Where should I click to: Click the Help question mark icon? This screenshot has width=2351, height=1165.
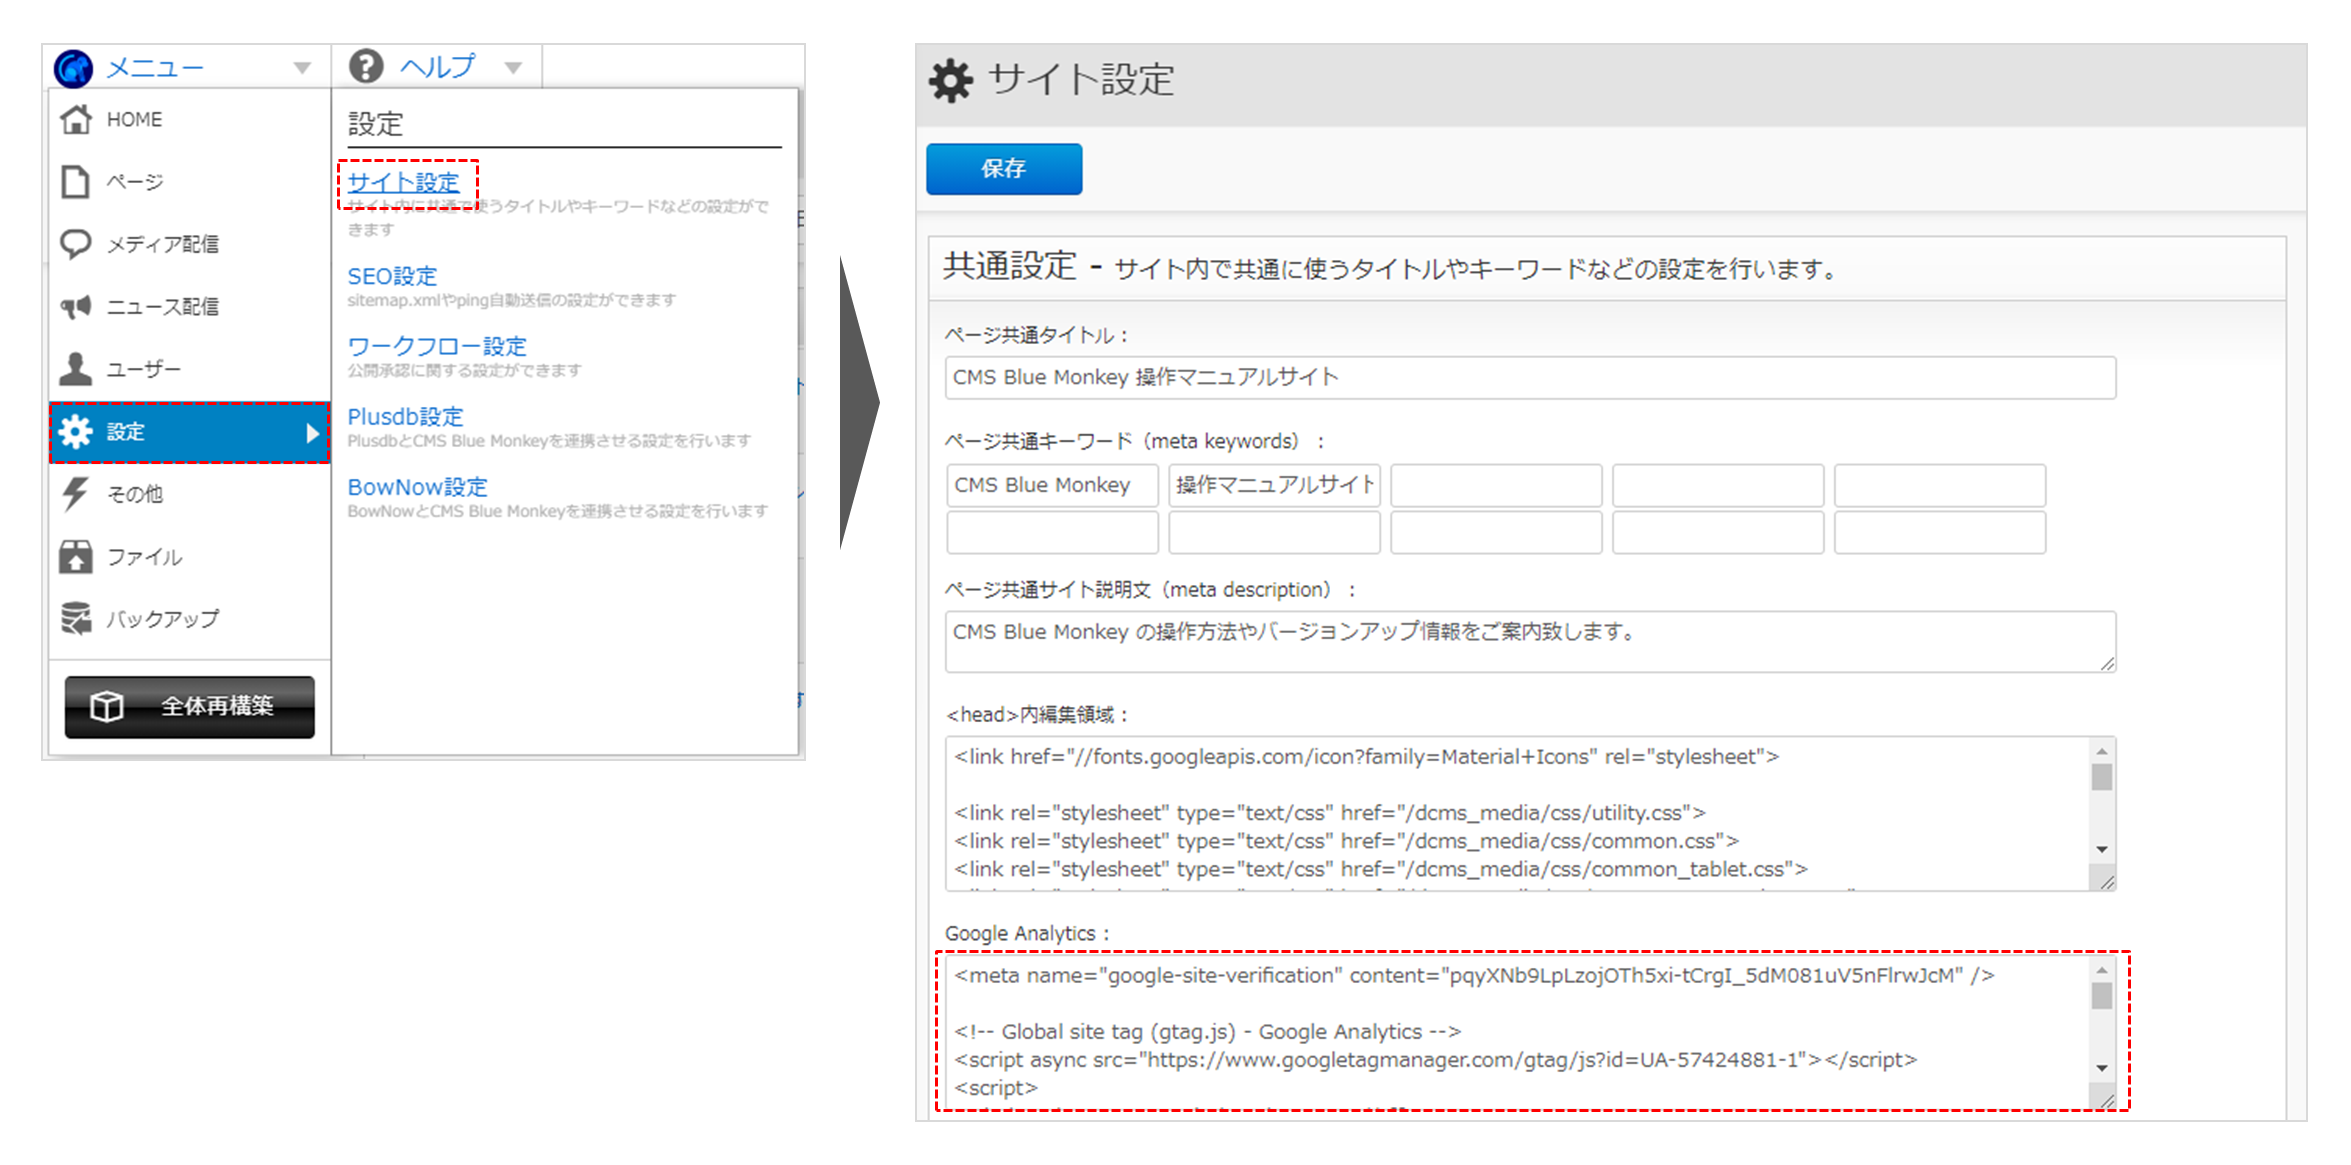tap(366, 66)
